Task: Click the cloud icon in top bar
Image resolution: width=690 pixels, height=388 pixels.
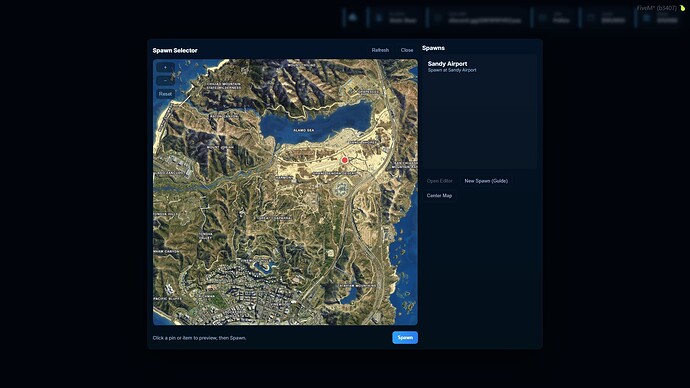Action: (353, 18)
